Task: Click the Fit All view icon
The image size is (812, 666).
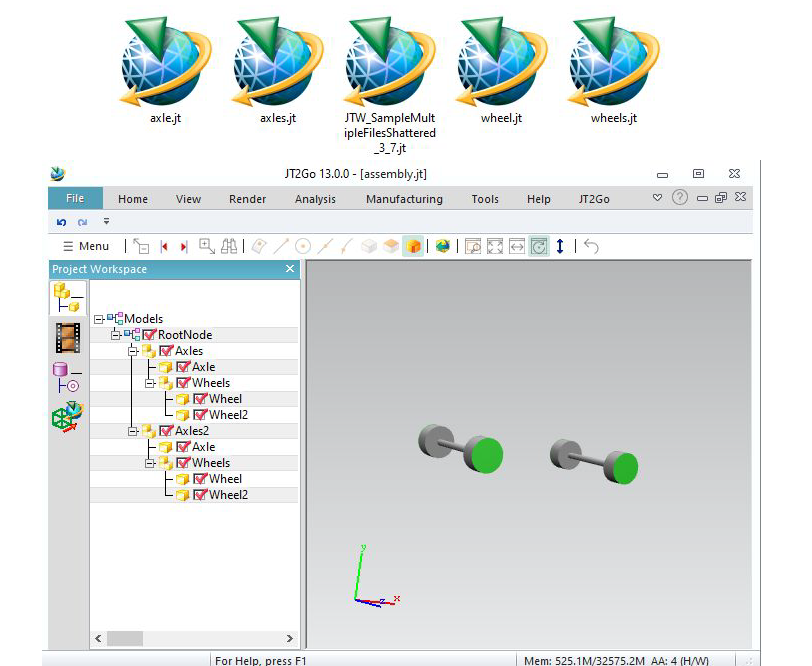Action: 495,246
